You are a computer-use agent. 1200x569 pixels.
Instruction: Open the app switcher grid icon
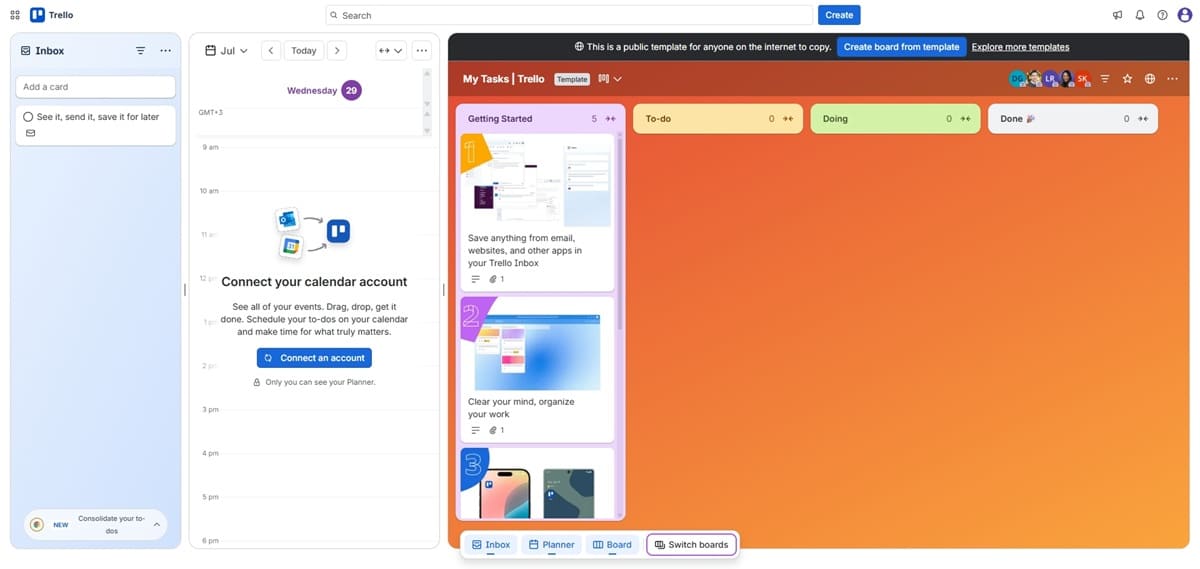(15, 15)
